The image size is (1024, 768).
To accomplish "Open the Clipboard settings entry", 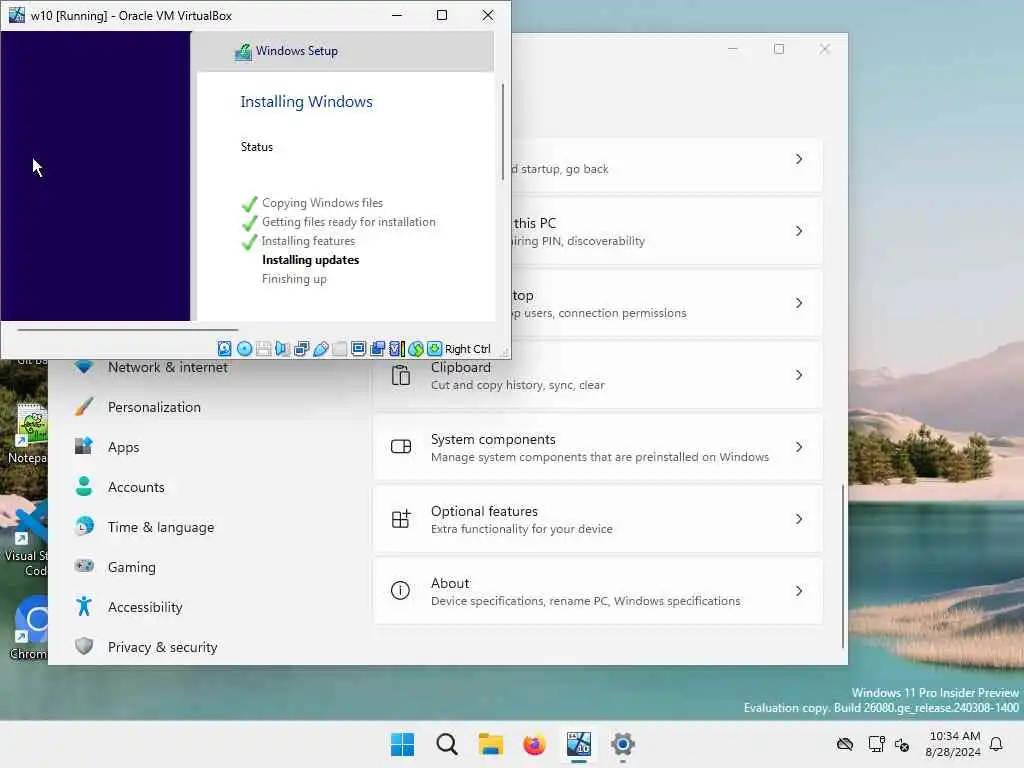I will coord(598,376).
